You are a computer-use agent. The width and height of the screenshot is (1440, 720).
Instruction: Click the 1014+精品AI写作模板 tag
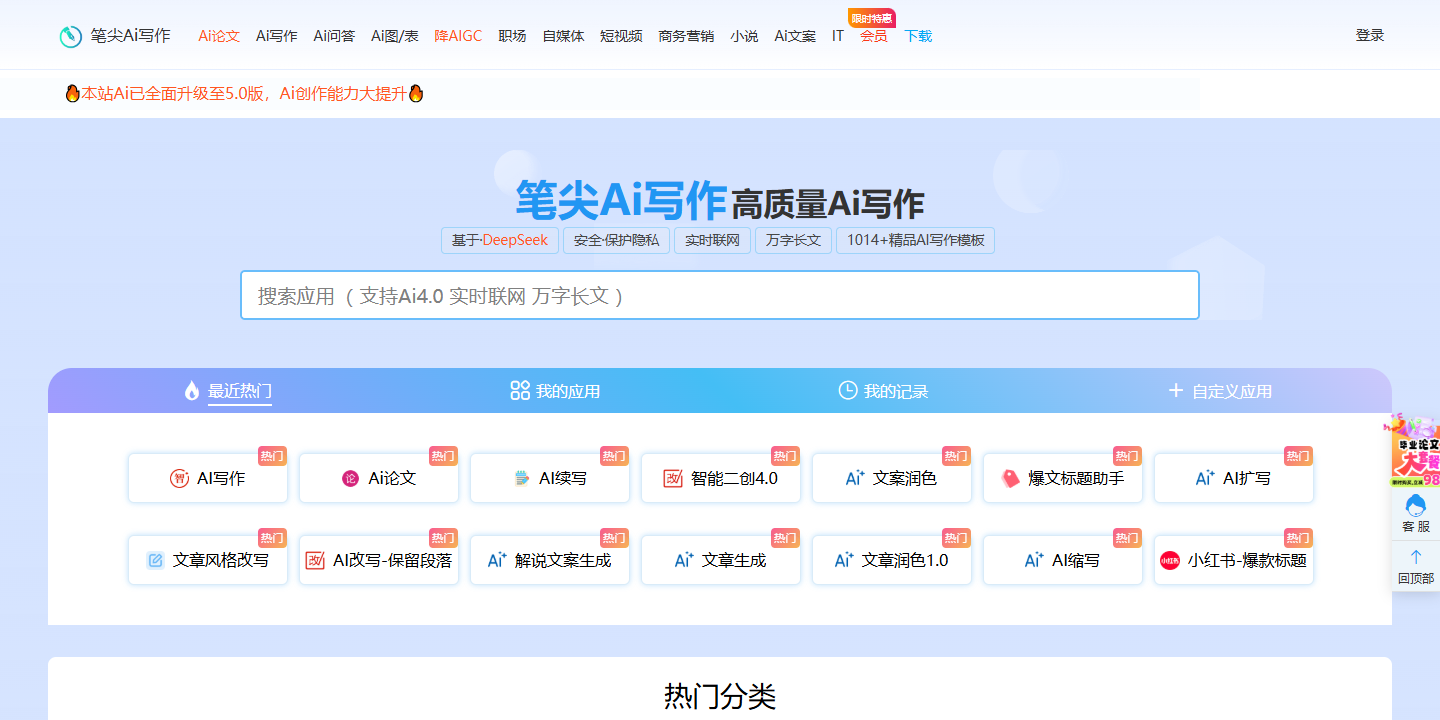click(915, 241)
